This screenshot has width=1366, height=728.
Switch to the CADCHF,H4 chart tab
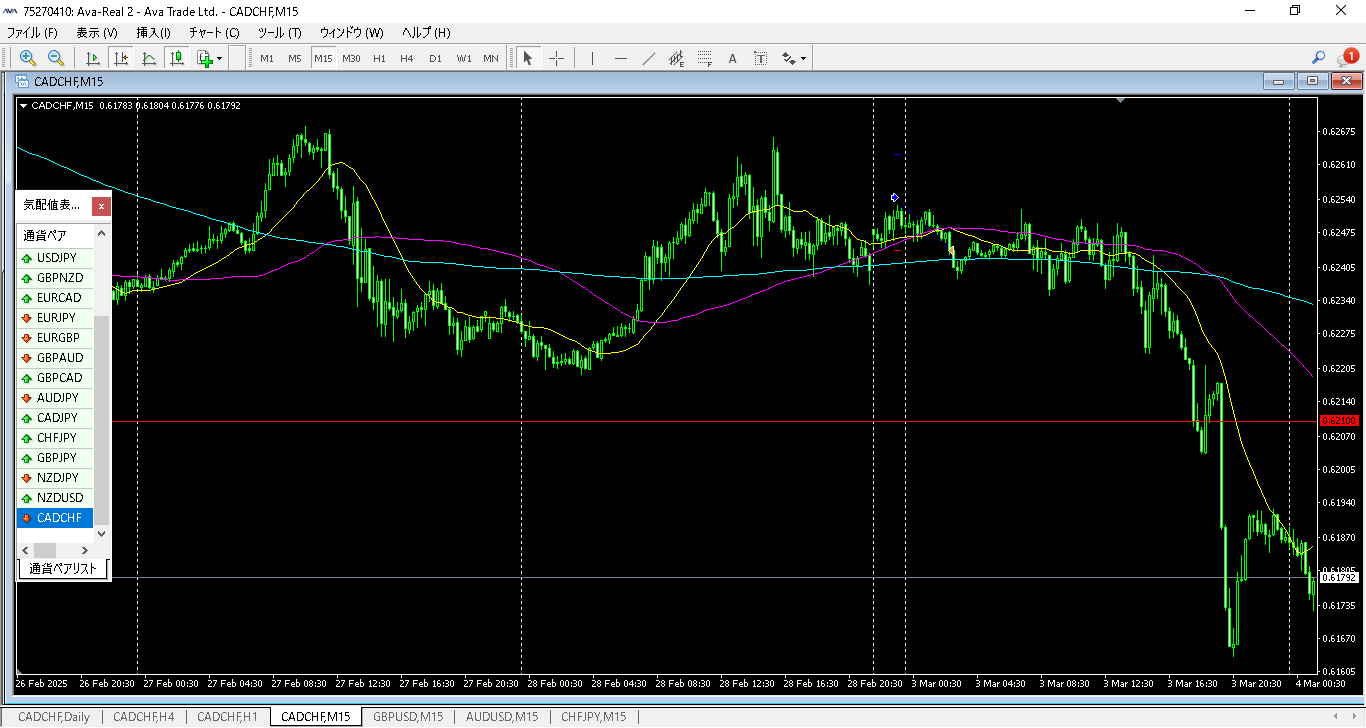tap(144, 717)
